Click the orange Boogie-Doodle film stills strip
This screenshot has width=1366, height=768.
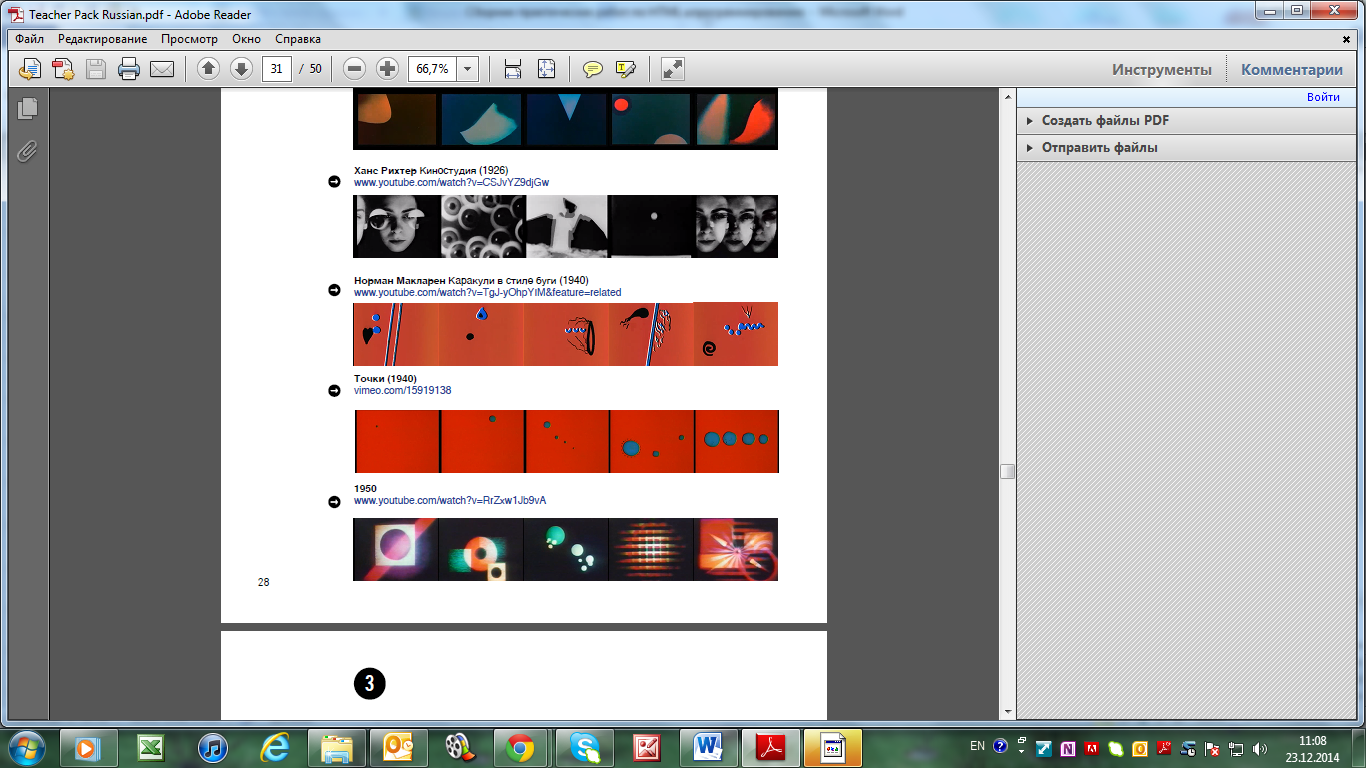[x=565, y=334]
